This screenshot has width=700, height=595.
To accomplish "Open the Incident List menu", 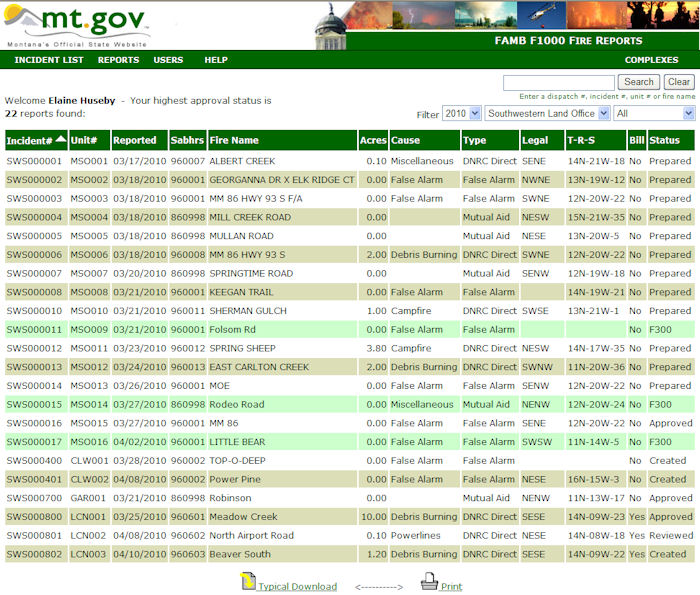I will (x=49, y=60).
